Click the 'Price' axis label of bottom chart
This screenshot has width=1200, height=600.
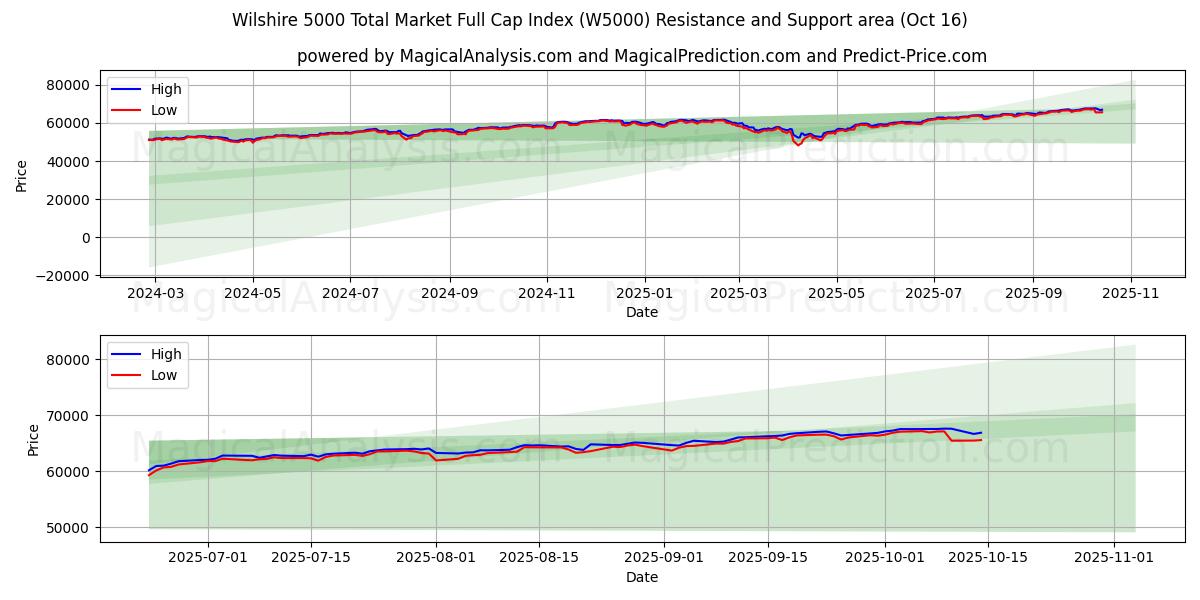coord(34,439)
